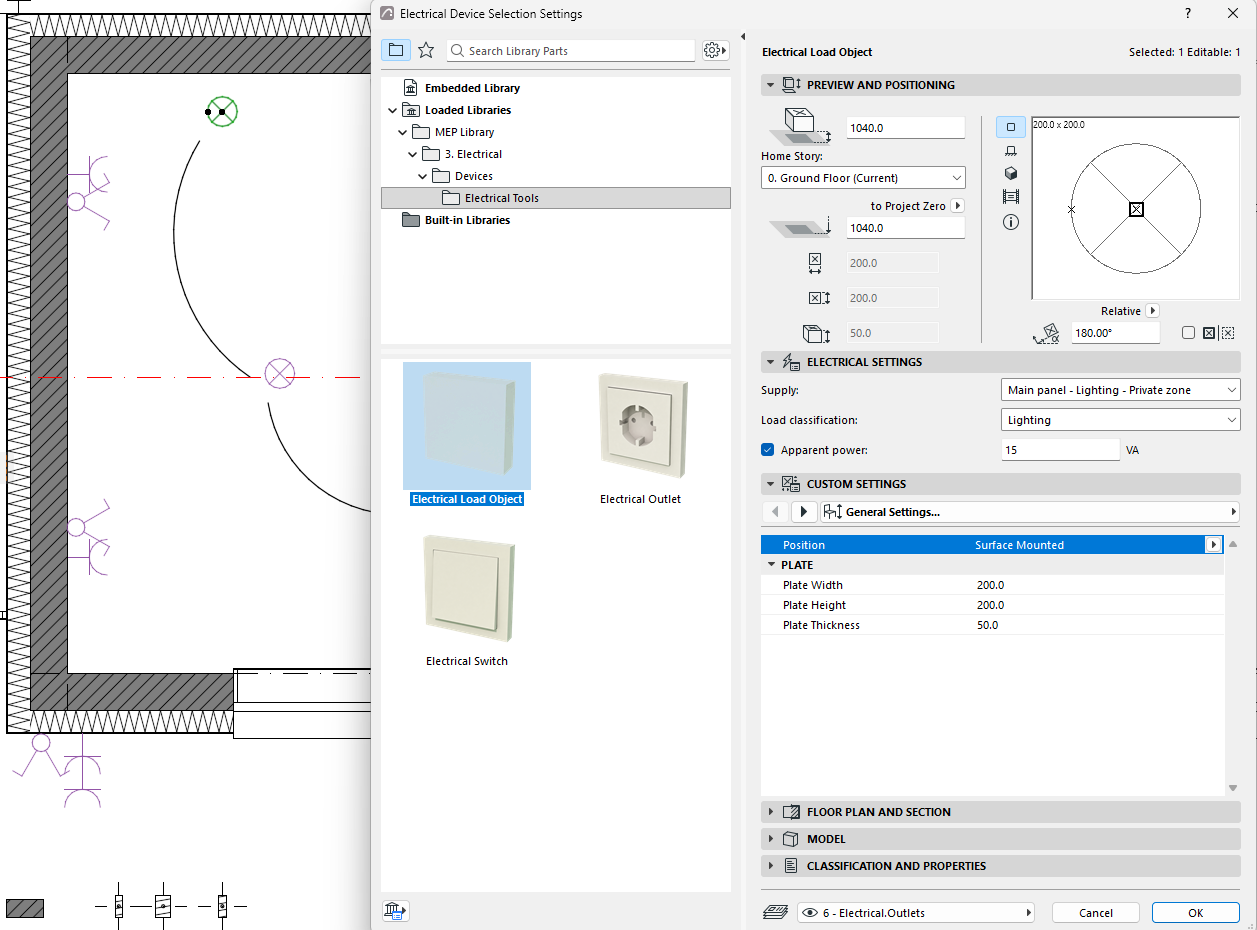The image size is (1257, 930).
Task: Select Built-in Libraries in the tree
Action: [x=467, y=220]
